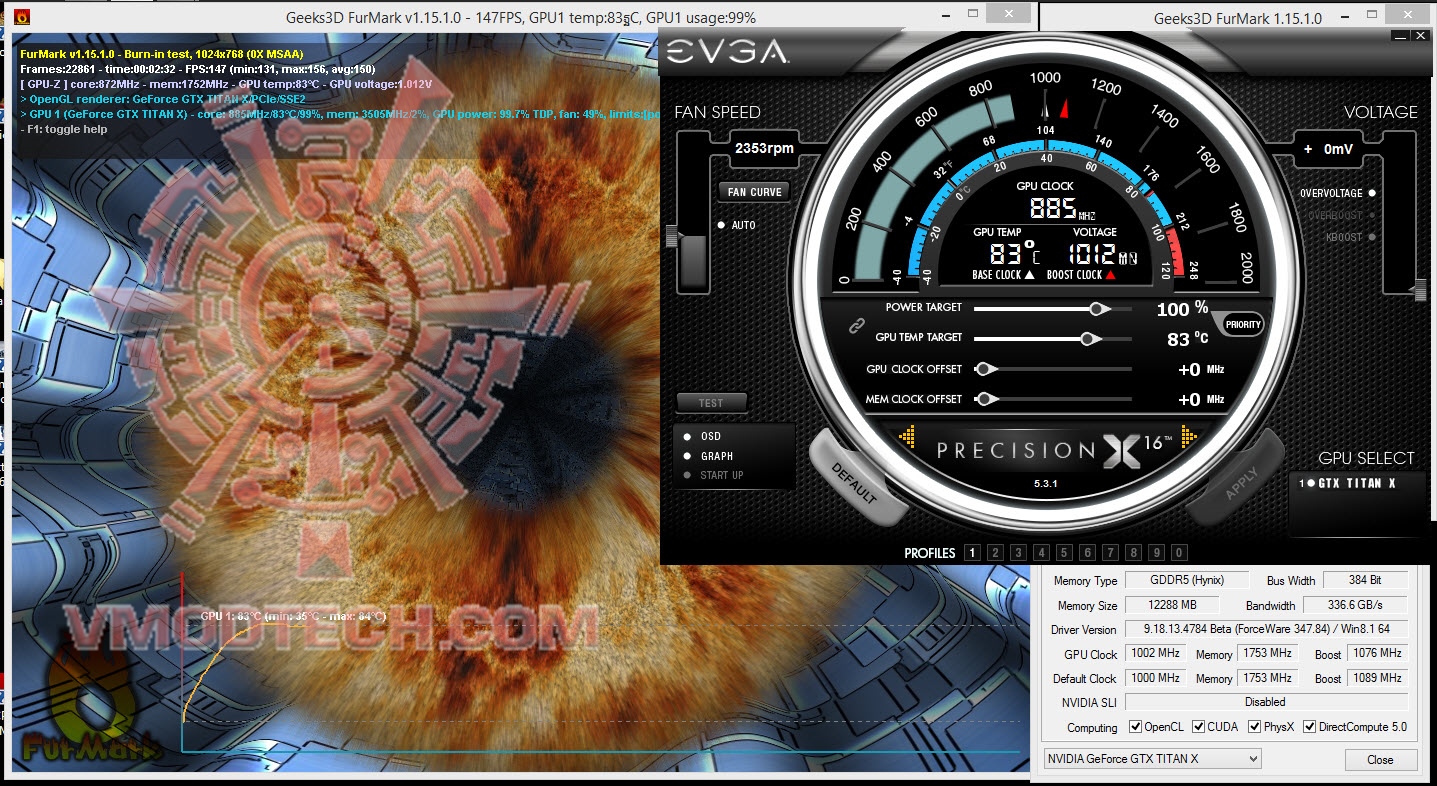Minimize the EVGA Precision X window

point(1398,36)
